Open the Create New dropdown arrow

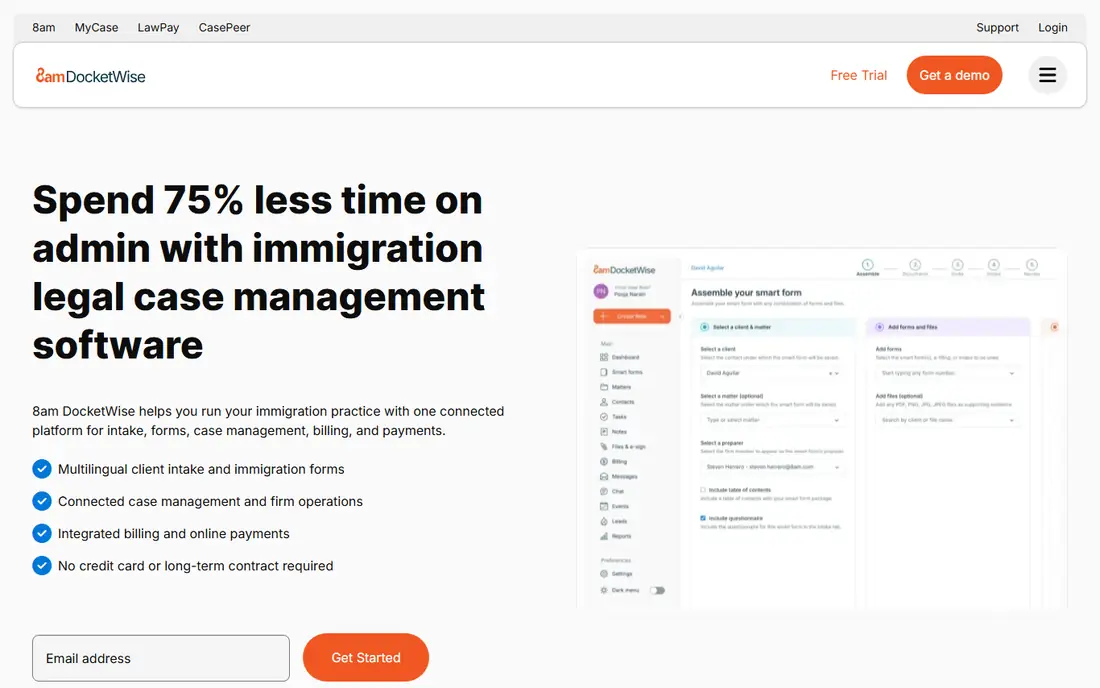coord(662,316)
